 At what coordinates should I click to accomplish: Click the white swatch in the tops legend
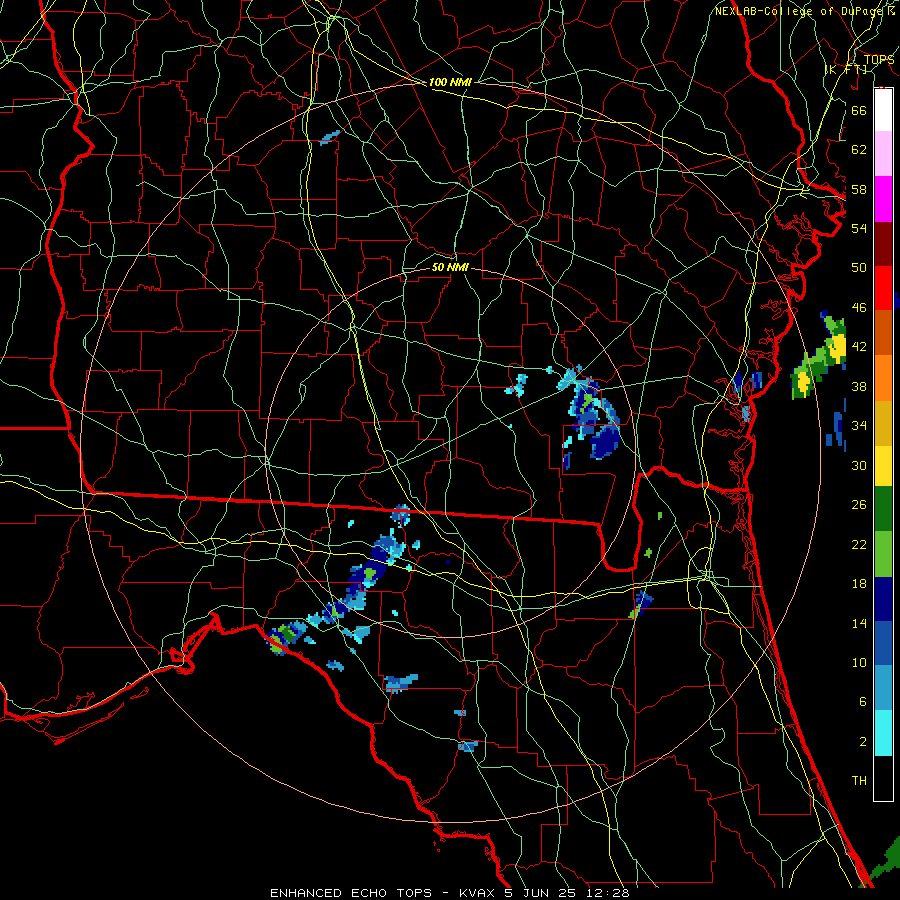coord(883,110)
